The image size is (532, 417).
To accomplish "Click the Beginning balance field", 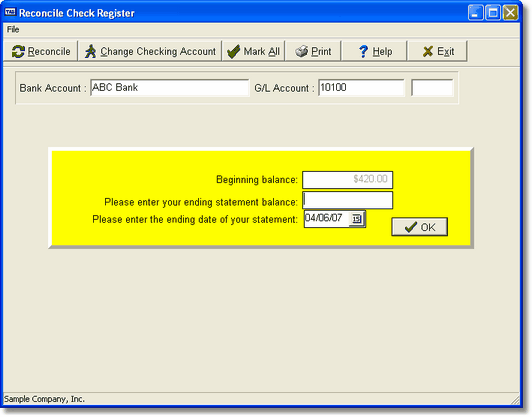I will [x=347, y=179].
